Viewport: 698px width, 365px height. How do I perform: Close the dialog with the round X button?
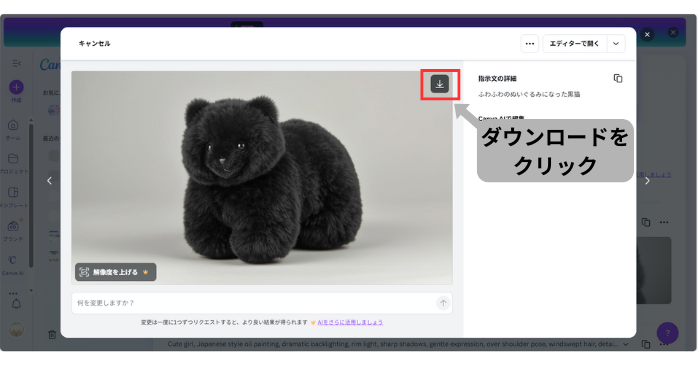(647, 35)
